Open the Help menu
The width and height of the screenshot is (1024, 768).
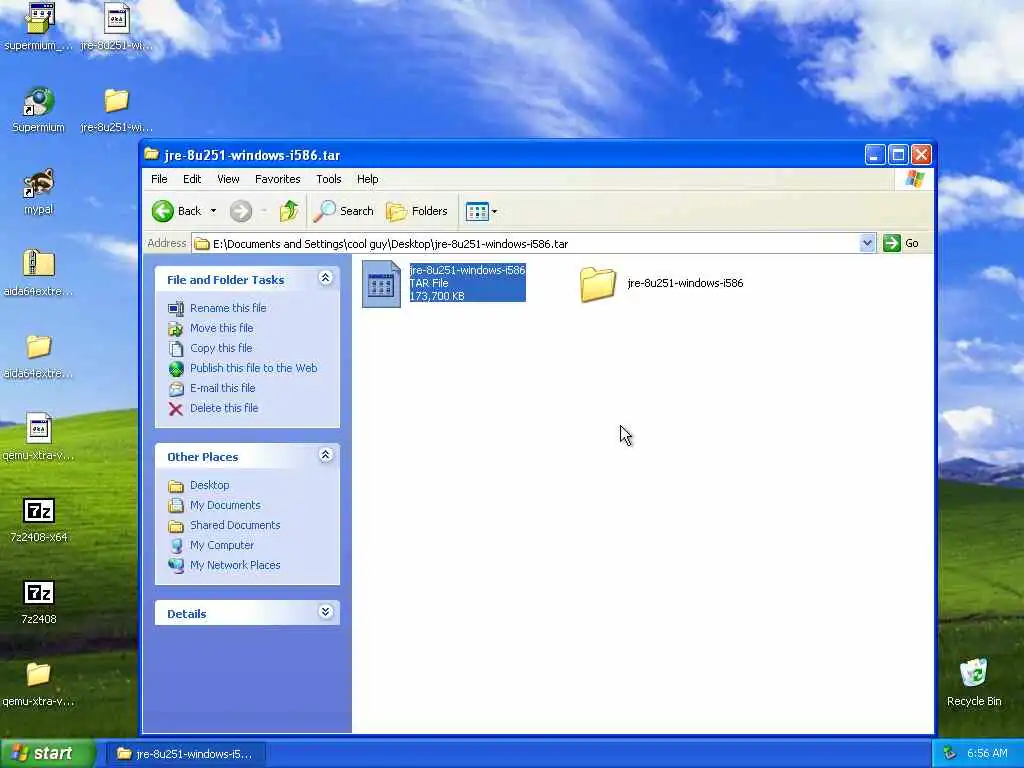367,179
